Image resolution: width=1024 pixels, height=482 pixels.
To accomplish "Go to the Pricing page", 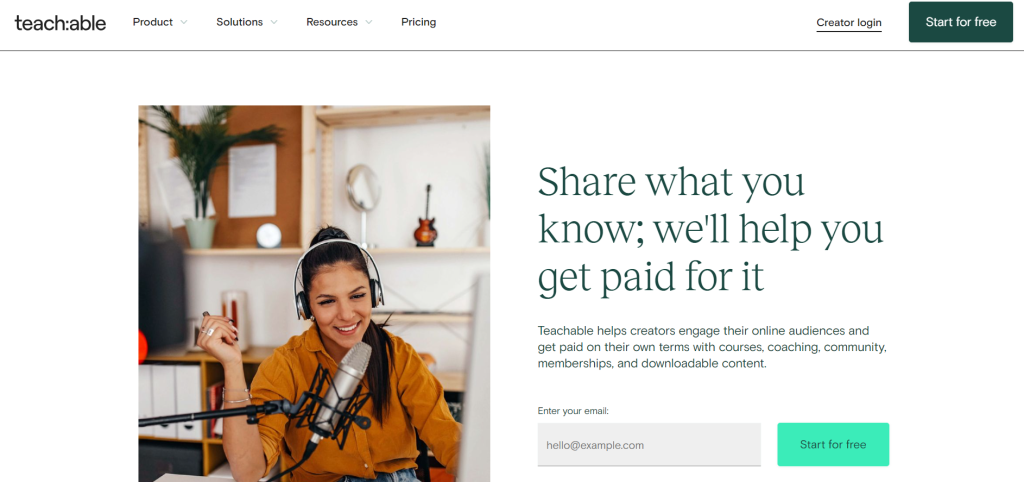I will tap(419, 22).
